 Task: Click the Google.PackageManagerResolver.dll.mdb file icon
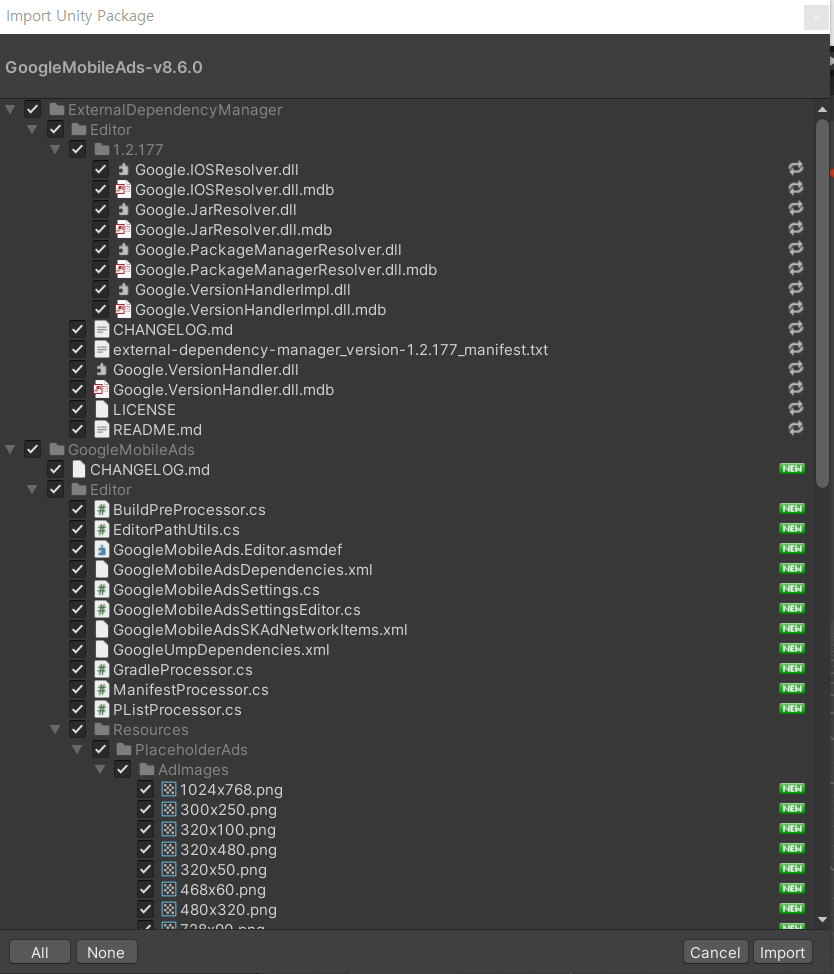(x=124, y=270)
